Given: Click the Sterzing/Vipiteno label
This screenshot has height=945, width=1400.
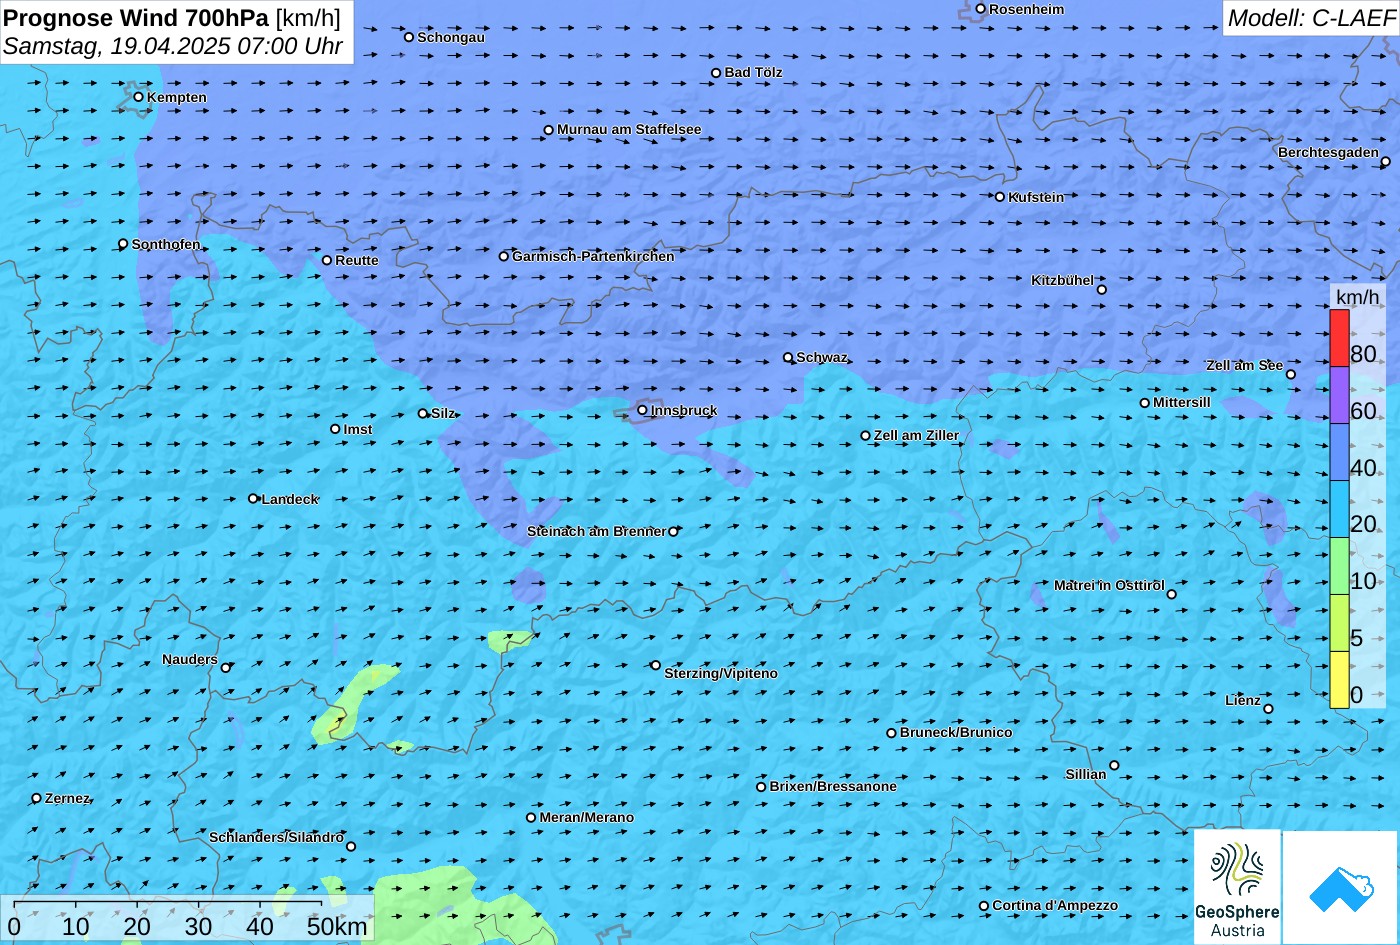Looking at the screenshot, I should (x=721, y=673).
